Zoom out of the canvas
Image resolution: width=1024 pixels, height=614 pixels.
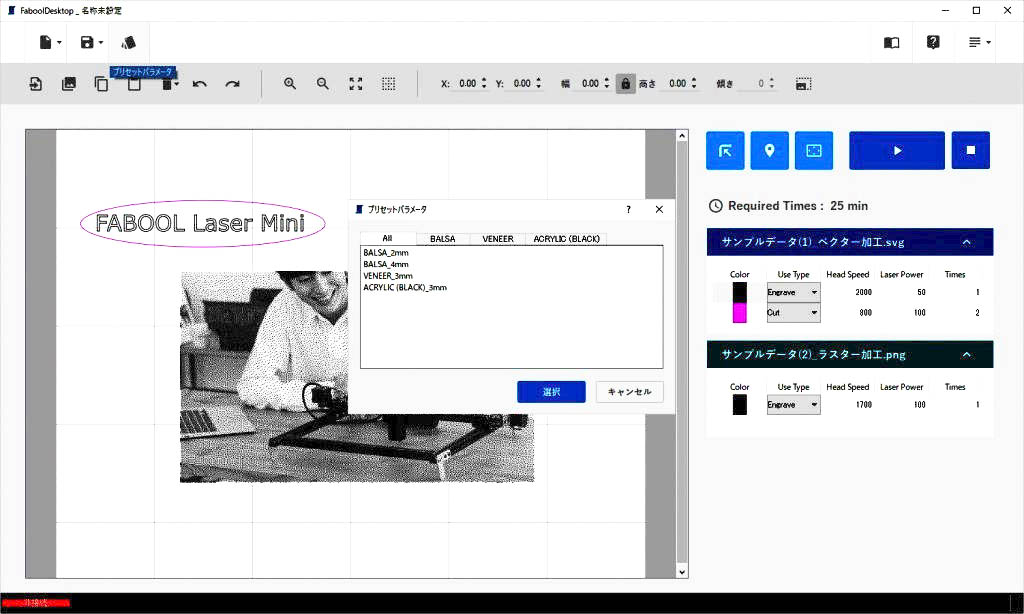[x=323, y=84]
